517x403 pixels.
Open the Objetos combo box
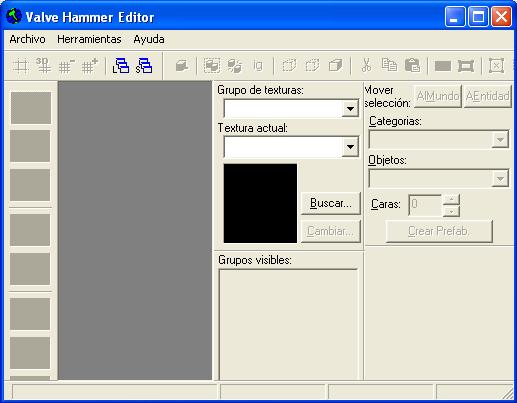click(x=439, y=178)
